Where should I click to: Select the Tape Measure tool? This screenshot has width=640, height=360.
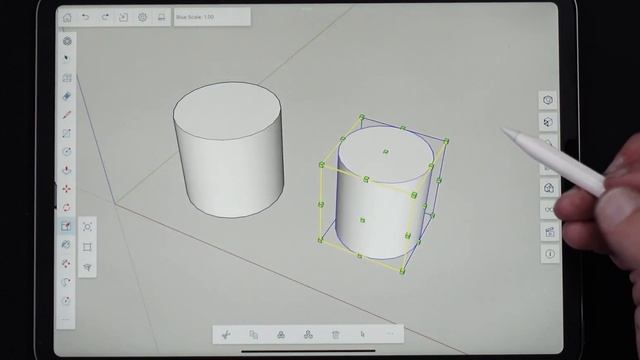coord(66,263)
